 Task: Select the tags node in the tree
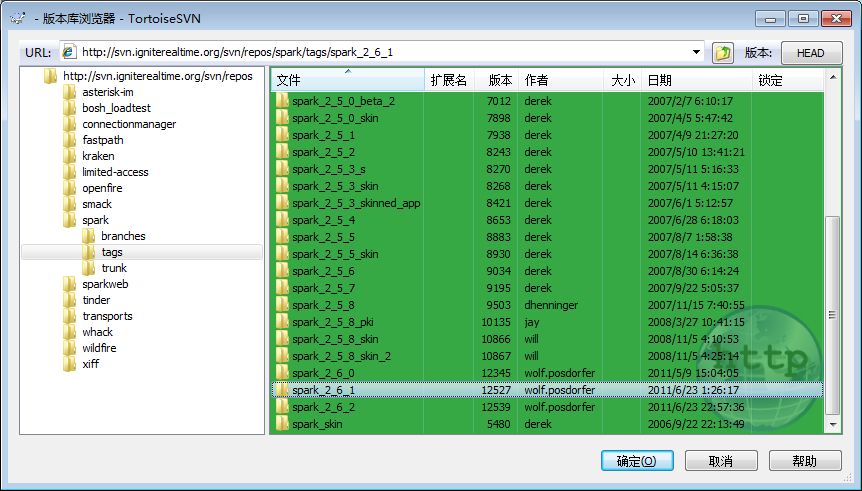pos(112,252)
